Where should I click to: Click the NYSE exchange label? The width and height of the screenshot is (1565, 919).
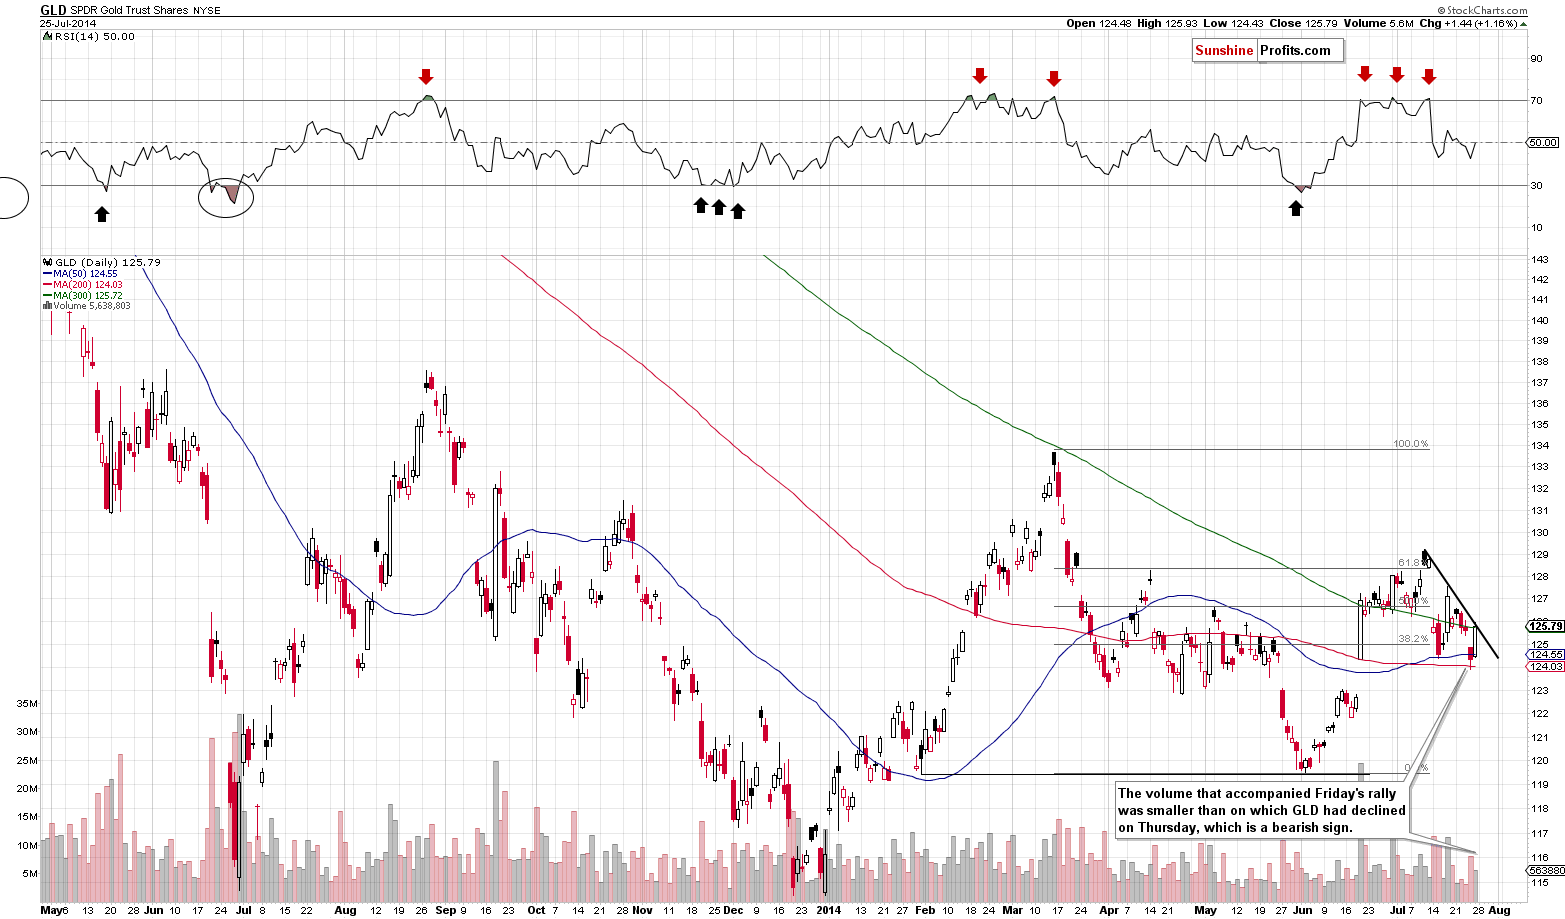pyautogui.click(x=207, y=11)
